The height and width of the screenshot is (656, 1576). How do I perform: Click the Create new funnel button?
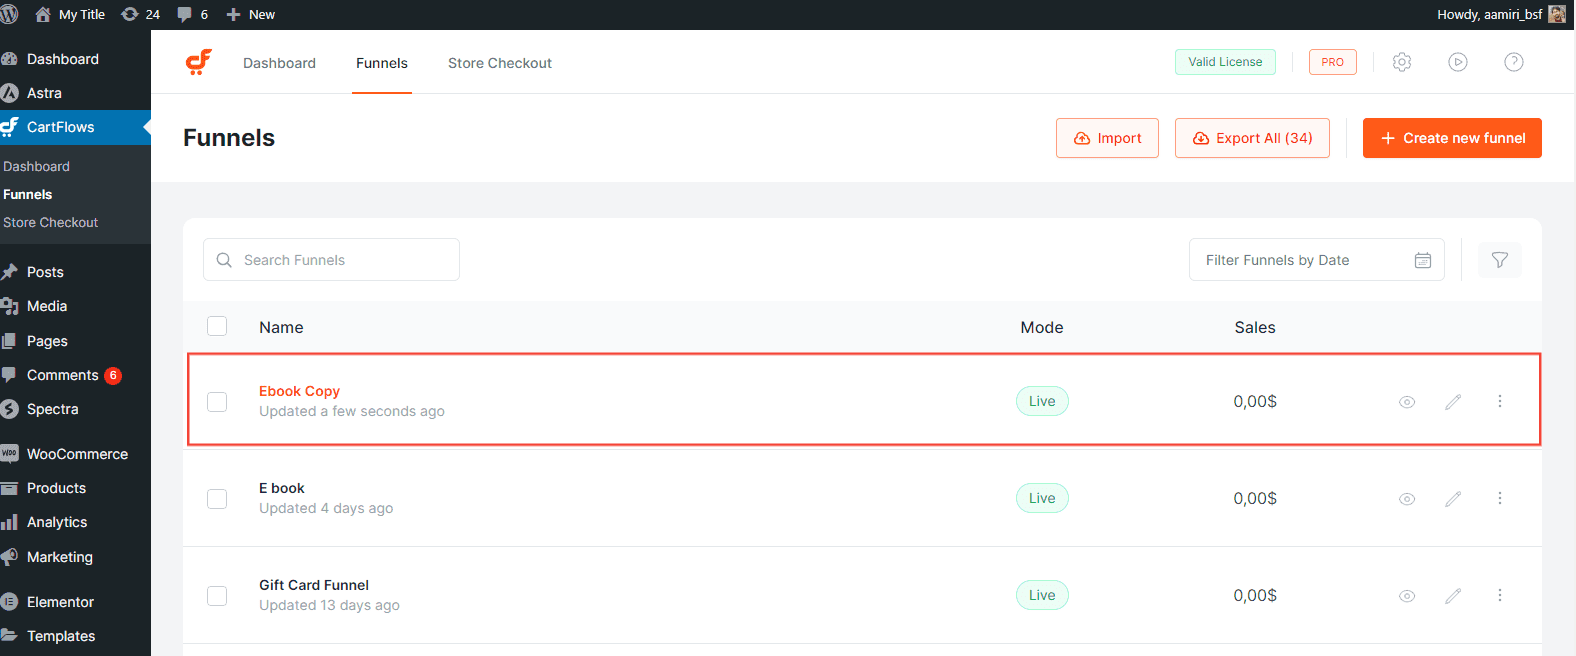pyautogui.click(x=1452, y=138)
